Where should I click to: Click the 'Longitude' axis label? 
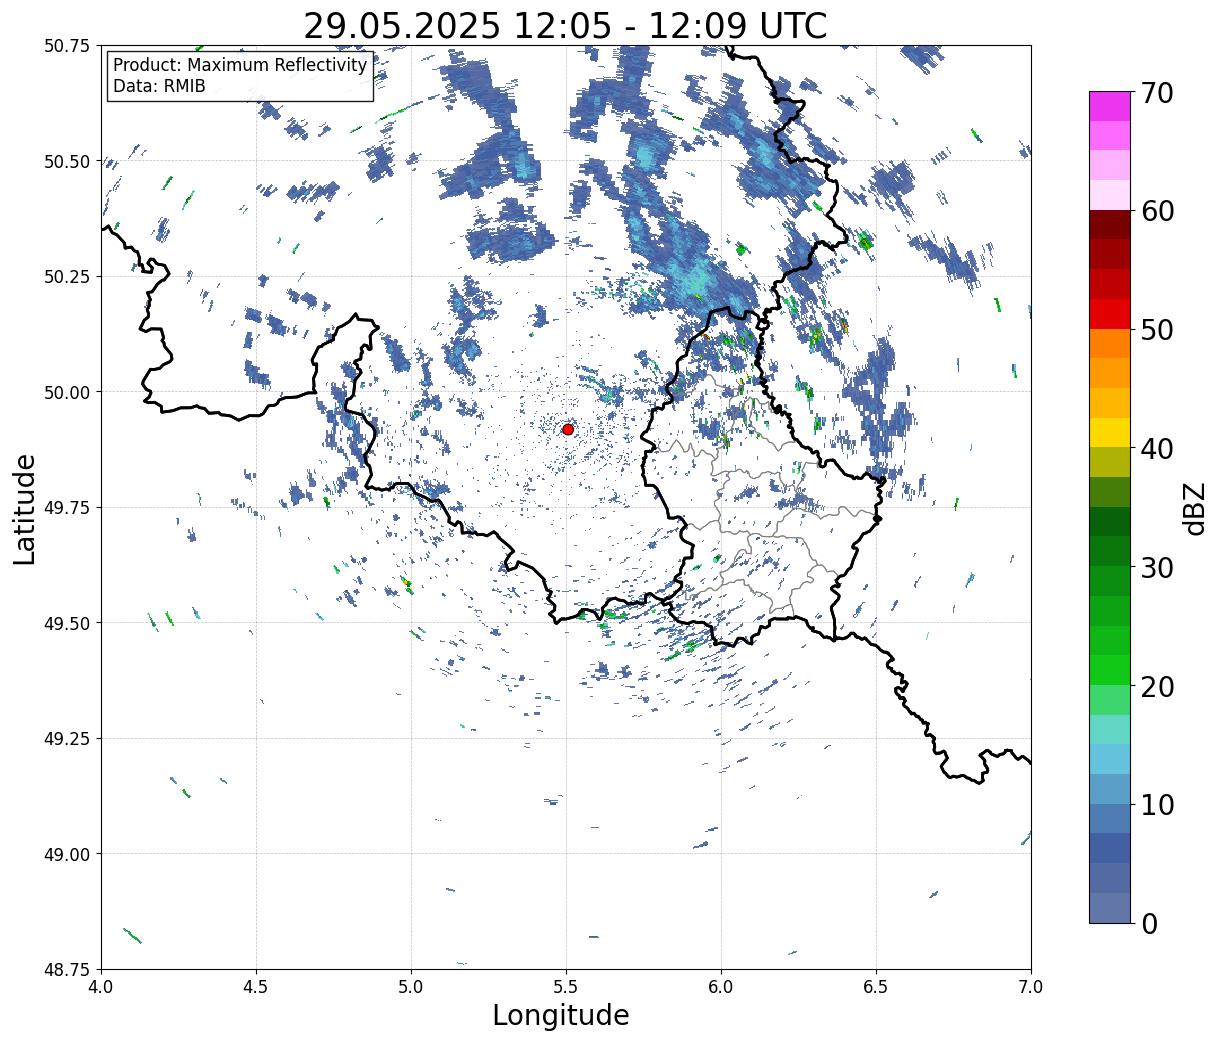point(561,1015)
